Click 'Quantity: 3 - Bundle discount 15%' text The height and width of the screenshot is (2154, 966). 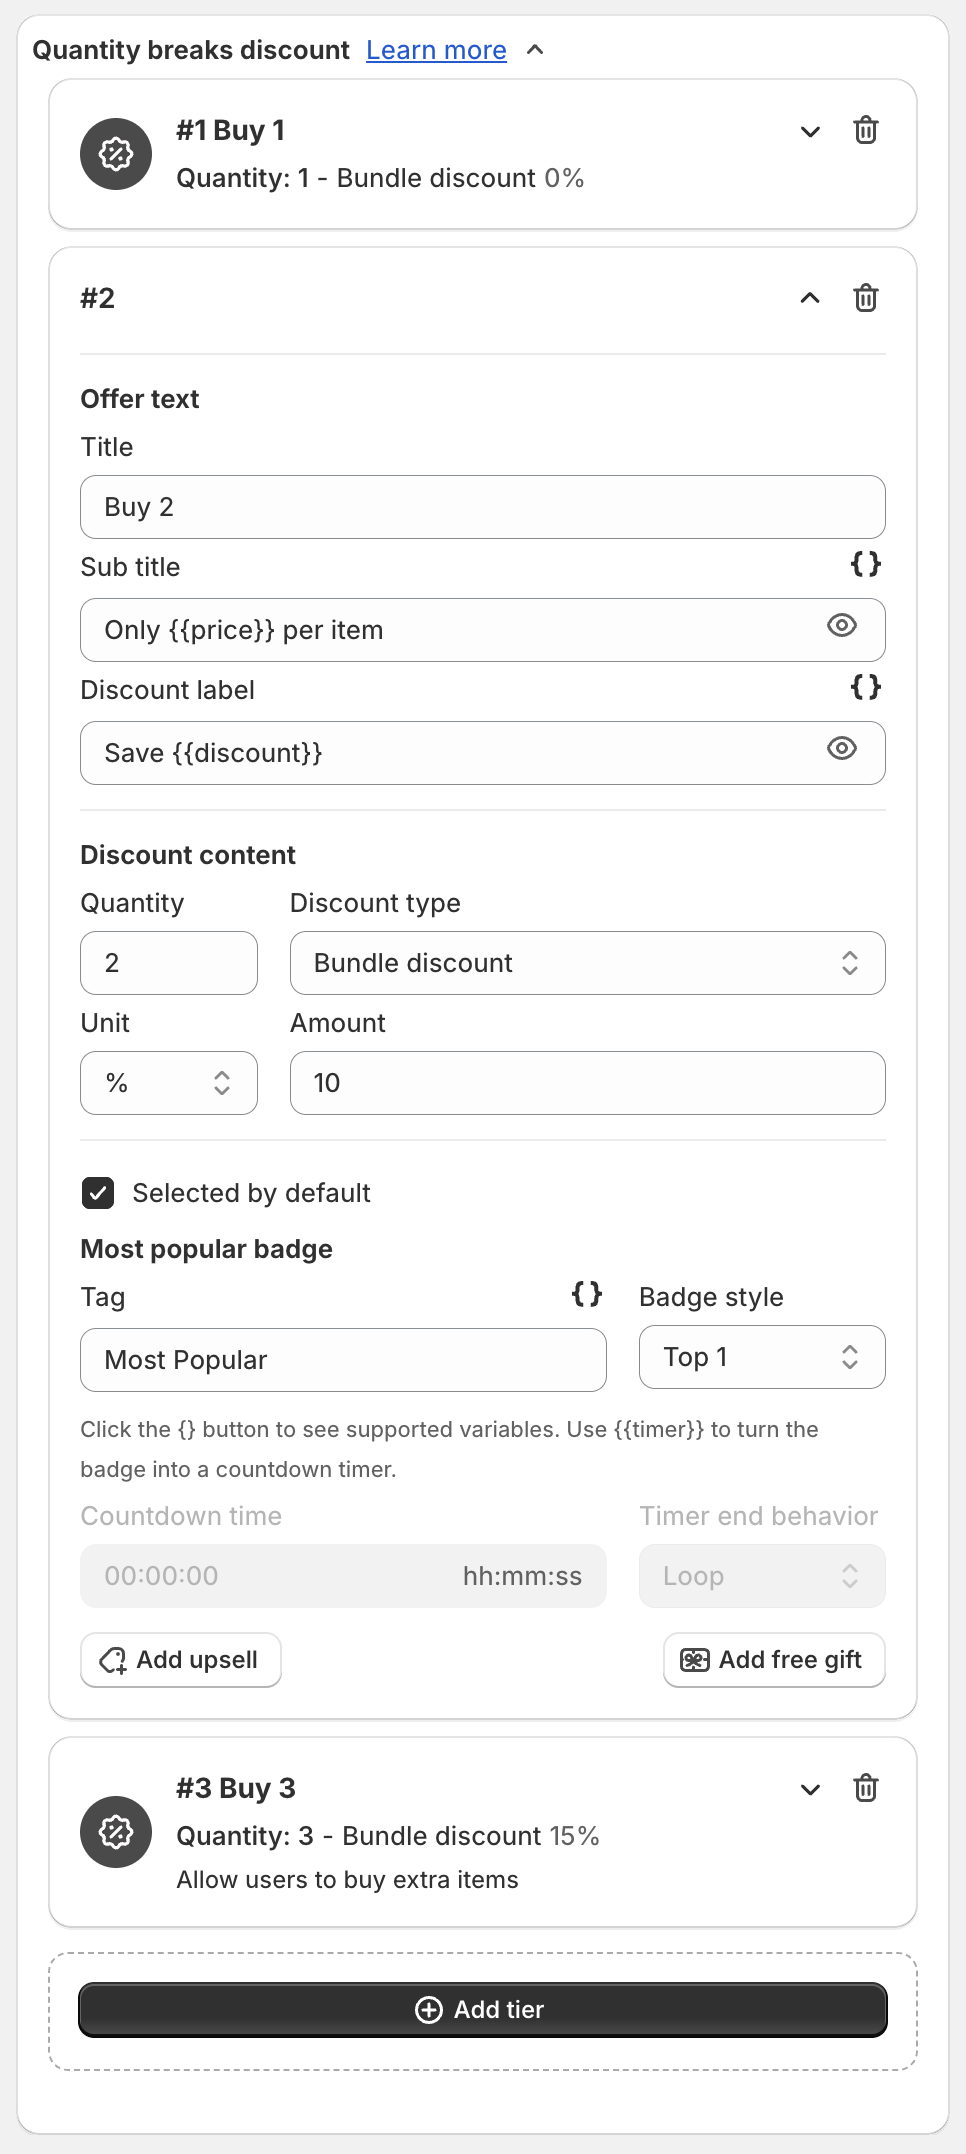(x=388, y=1836)
